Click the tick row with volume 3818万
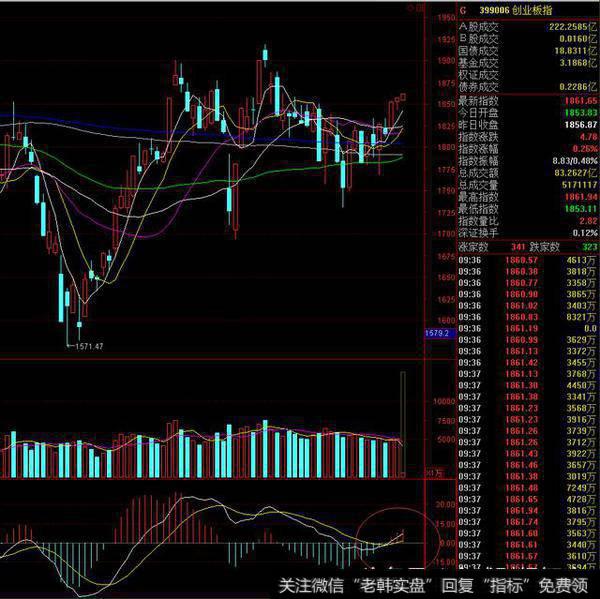The width and height of the screenshot is (600, 599). point(528,271)
